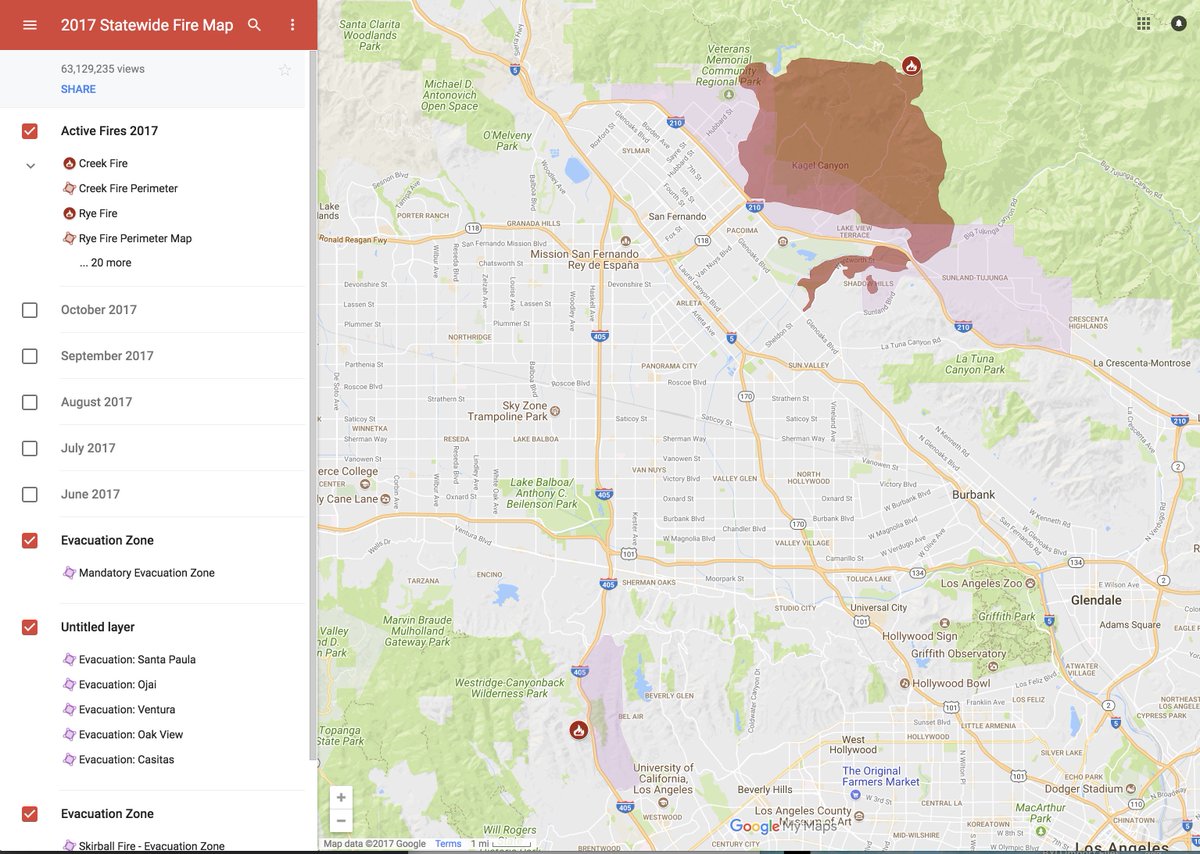Click the Creek Fire marker on the map

pos(911,66)
